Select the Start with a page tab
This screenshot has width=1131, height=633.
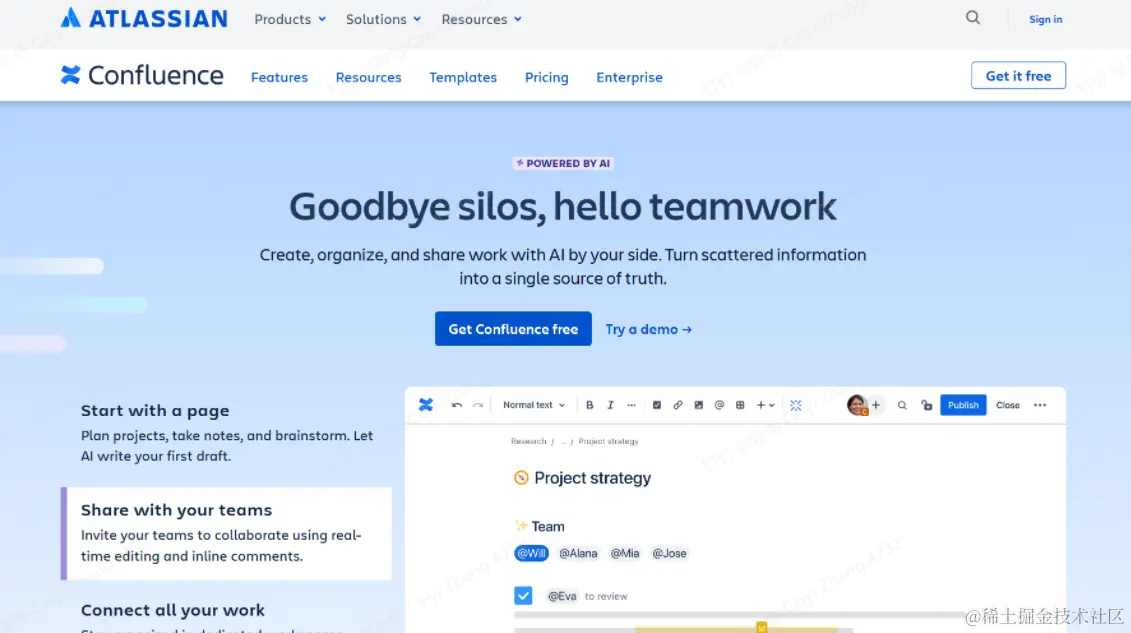(226, 432)
